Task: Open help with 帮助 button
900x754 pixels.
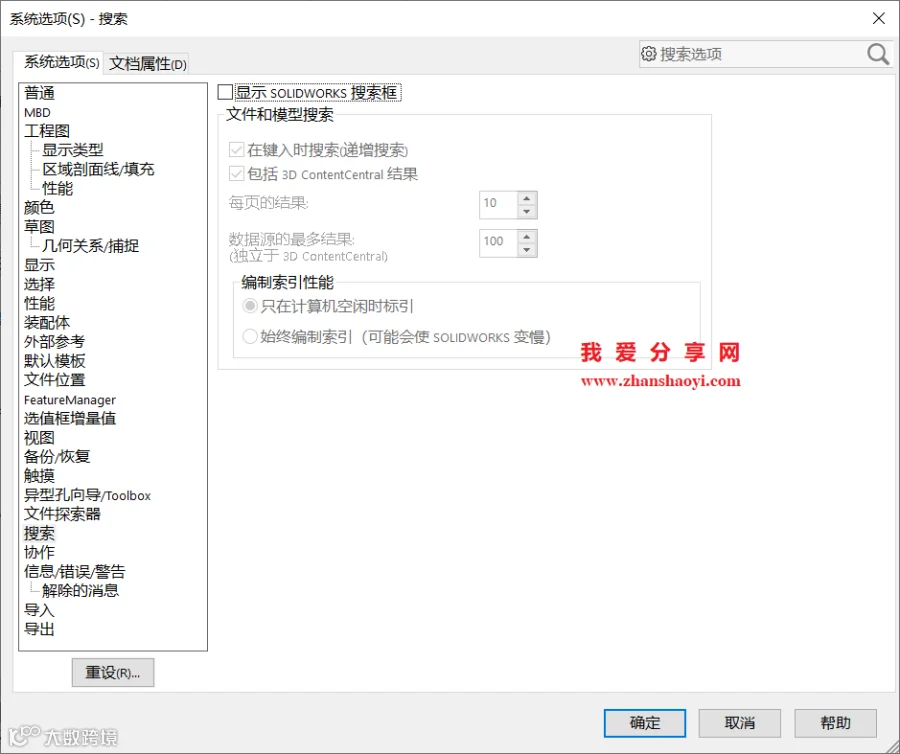Action: [836, 723]
